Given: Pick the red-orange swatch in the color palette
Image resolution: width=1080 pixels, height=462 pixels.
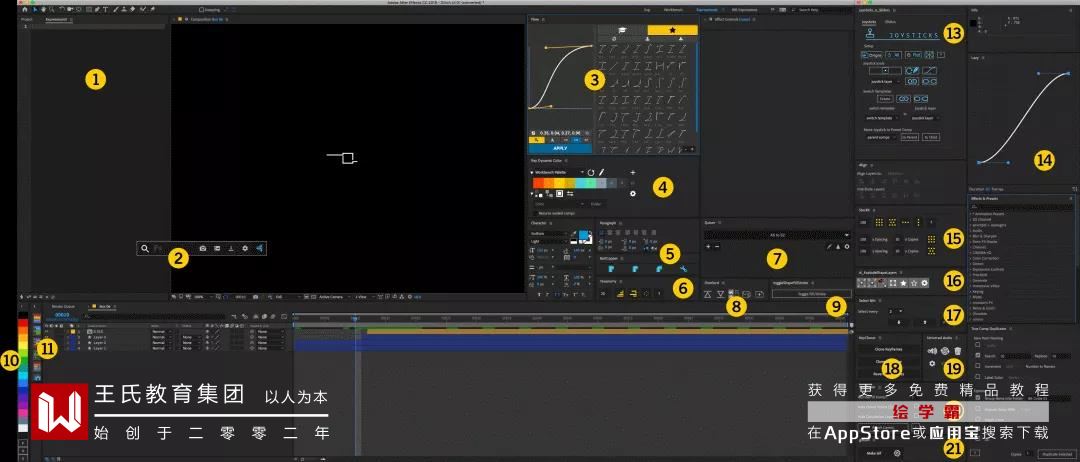Looking at the screenshot, I should coord(538,183).
